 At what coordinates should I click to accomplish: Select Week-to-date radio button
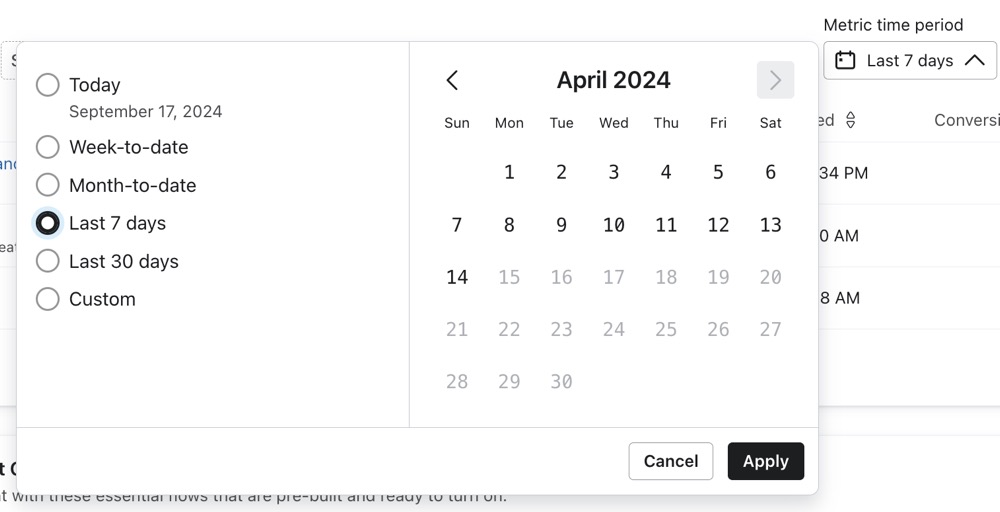48,147
